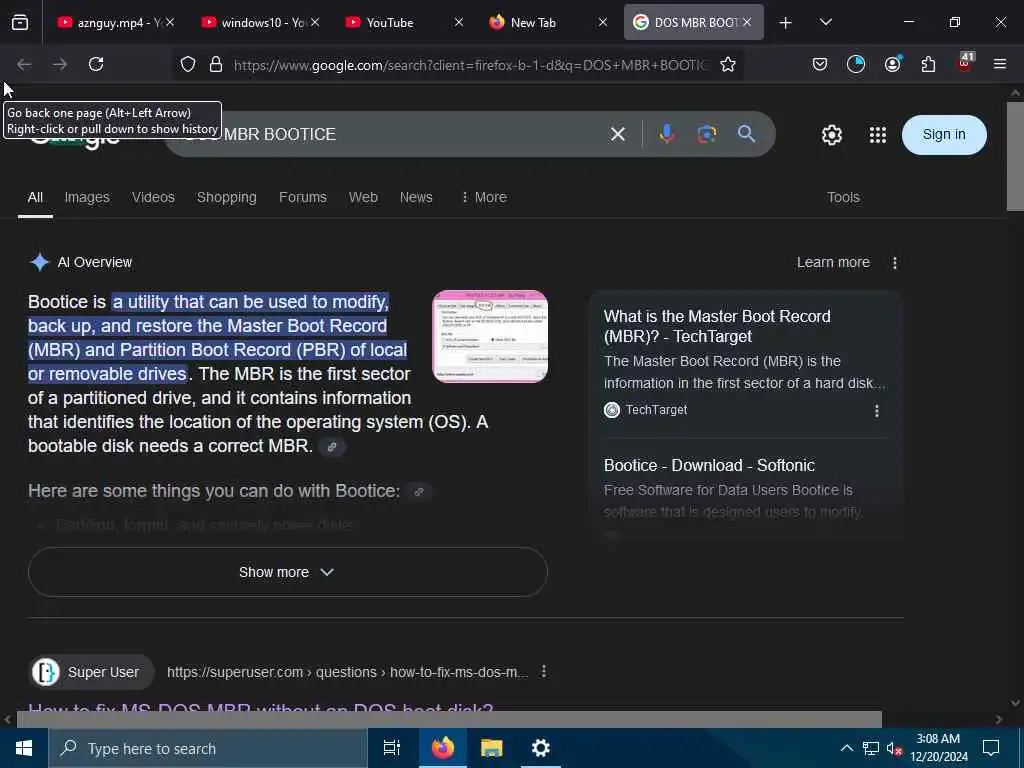Screen dimensions: 1024x768
Task: Search by image with Google Lens
Action: click(707, 134)
